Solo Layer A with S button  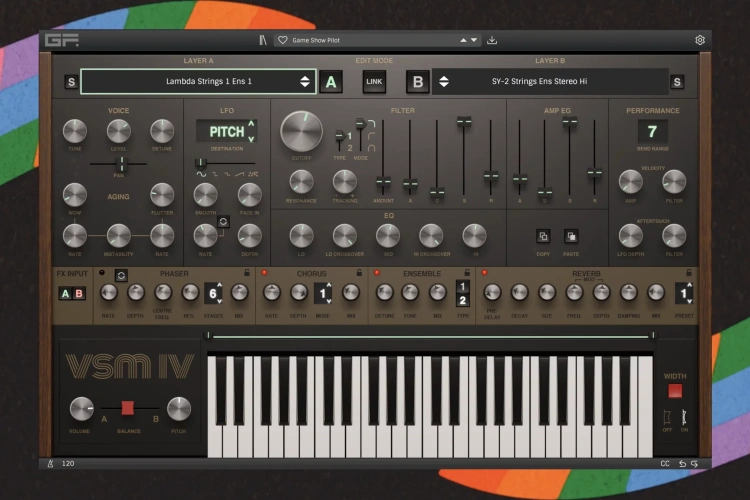pyautogui.click(x=71, y=82)
